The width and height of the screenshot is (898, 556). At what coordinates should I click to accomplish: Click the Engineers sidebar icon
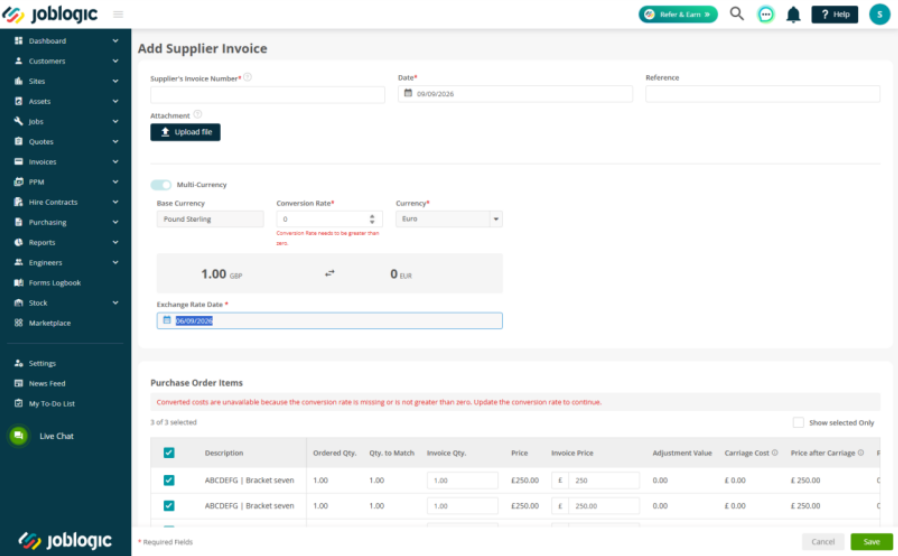(18, 262)
